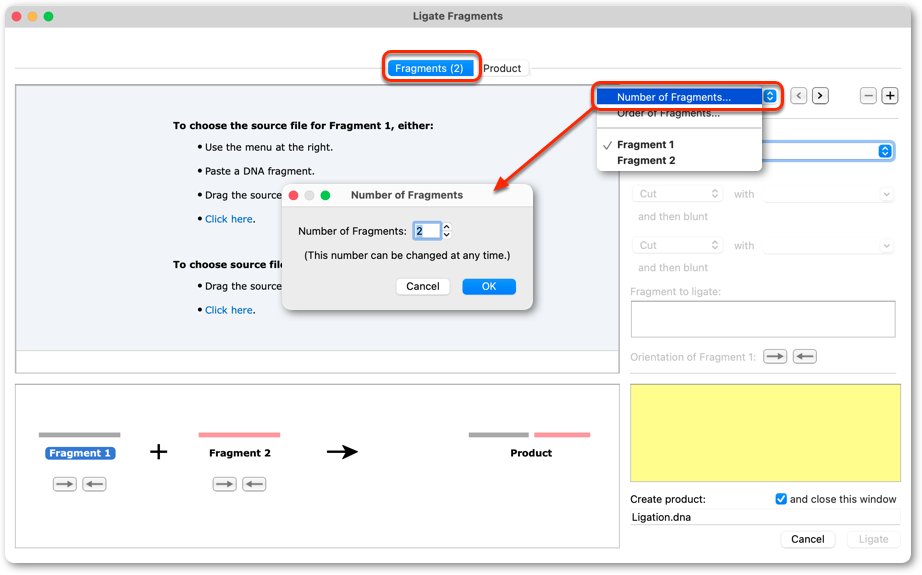This screenshot has width=922, height=575.
Task: Confirm dialog with OK button
Action: point(489,286)
